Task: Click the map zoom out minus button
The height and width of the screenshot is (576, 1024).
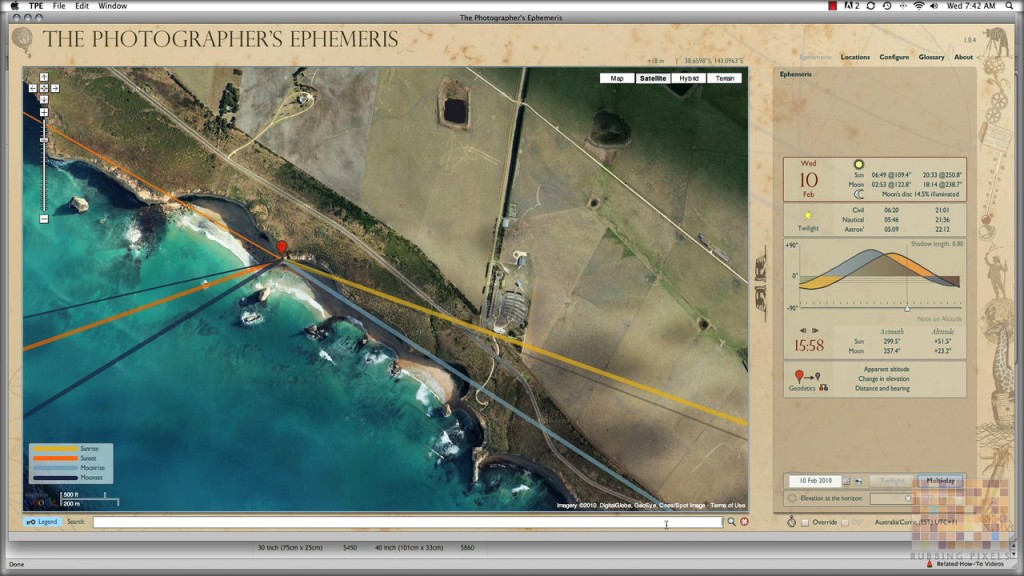Action: (44, 219)
